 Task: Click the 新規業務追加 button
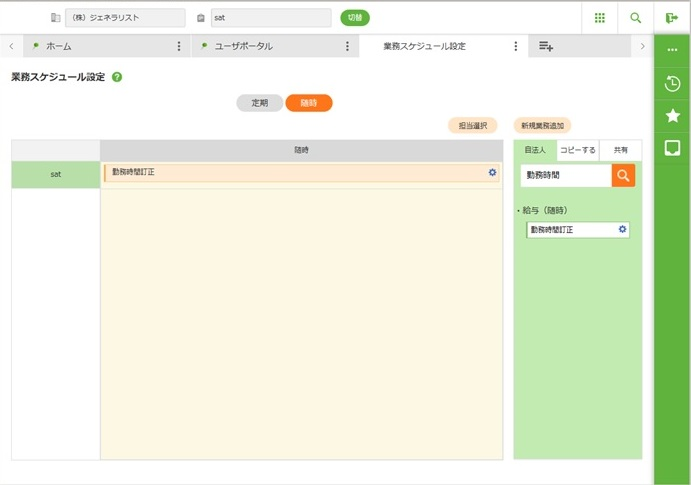tap(542, 126)
